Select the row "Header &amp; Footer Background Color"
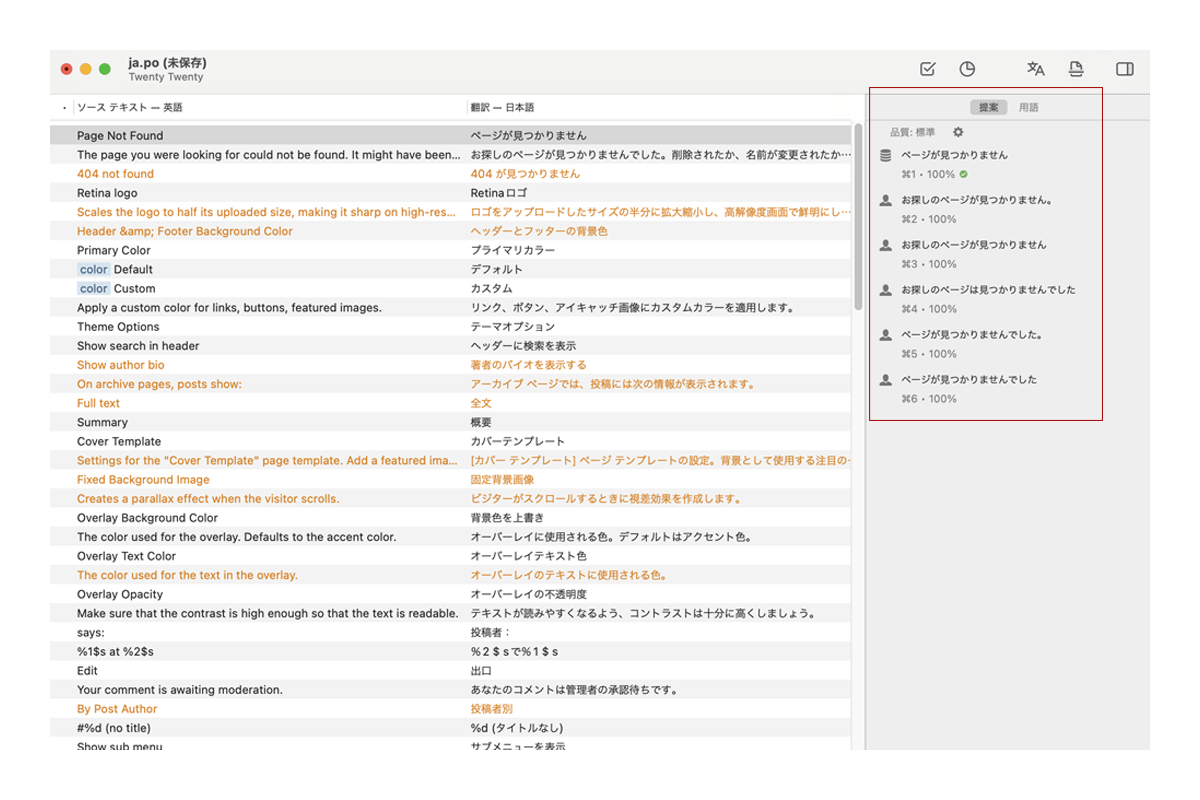Viewport: 1200px width, 800px height. [451, 231]
